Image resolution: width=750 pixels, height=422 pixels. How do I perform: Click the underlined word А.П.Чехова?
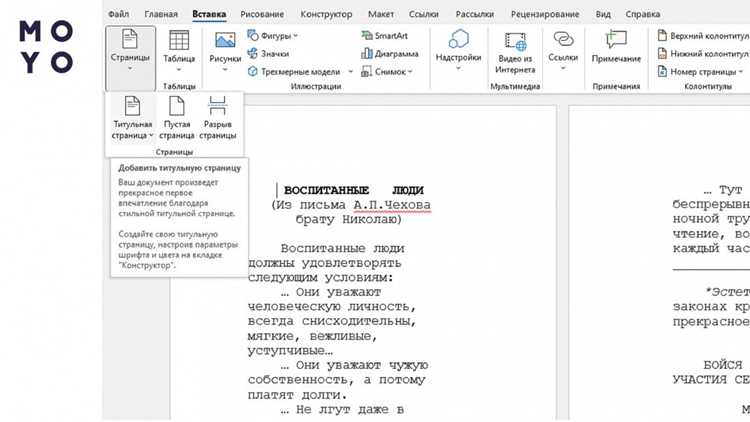(x=392, y=205)
